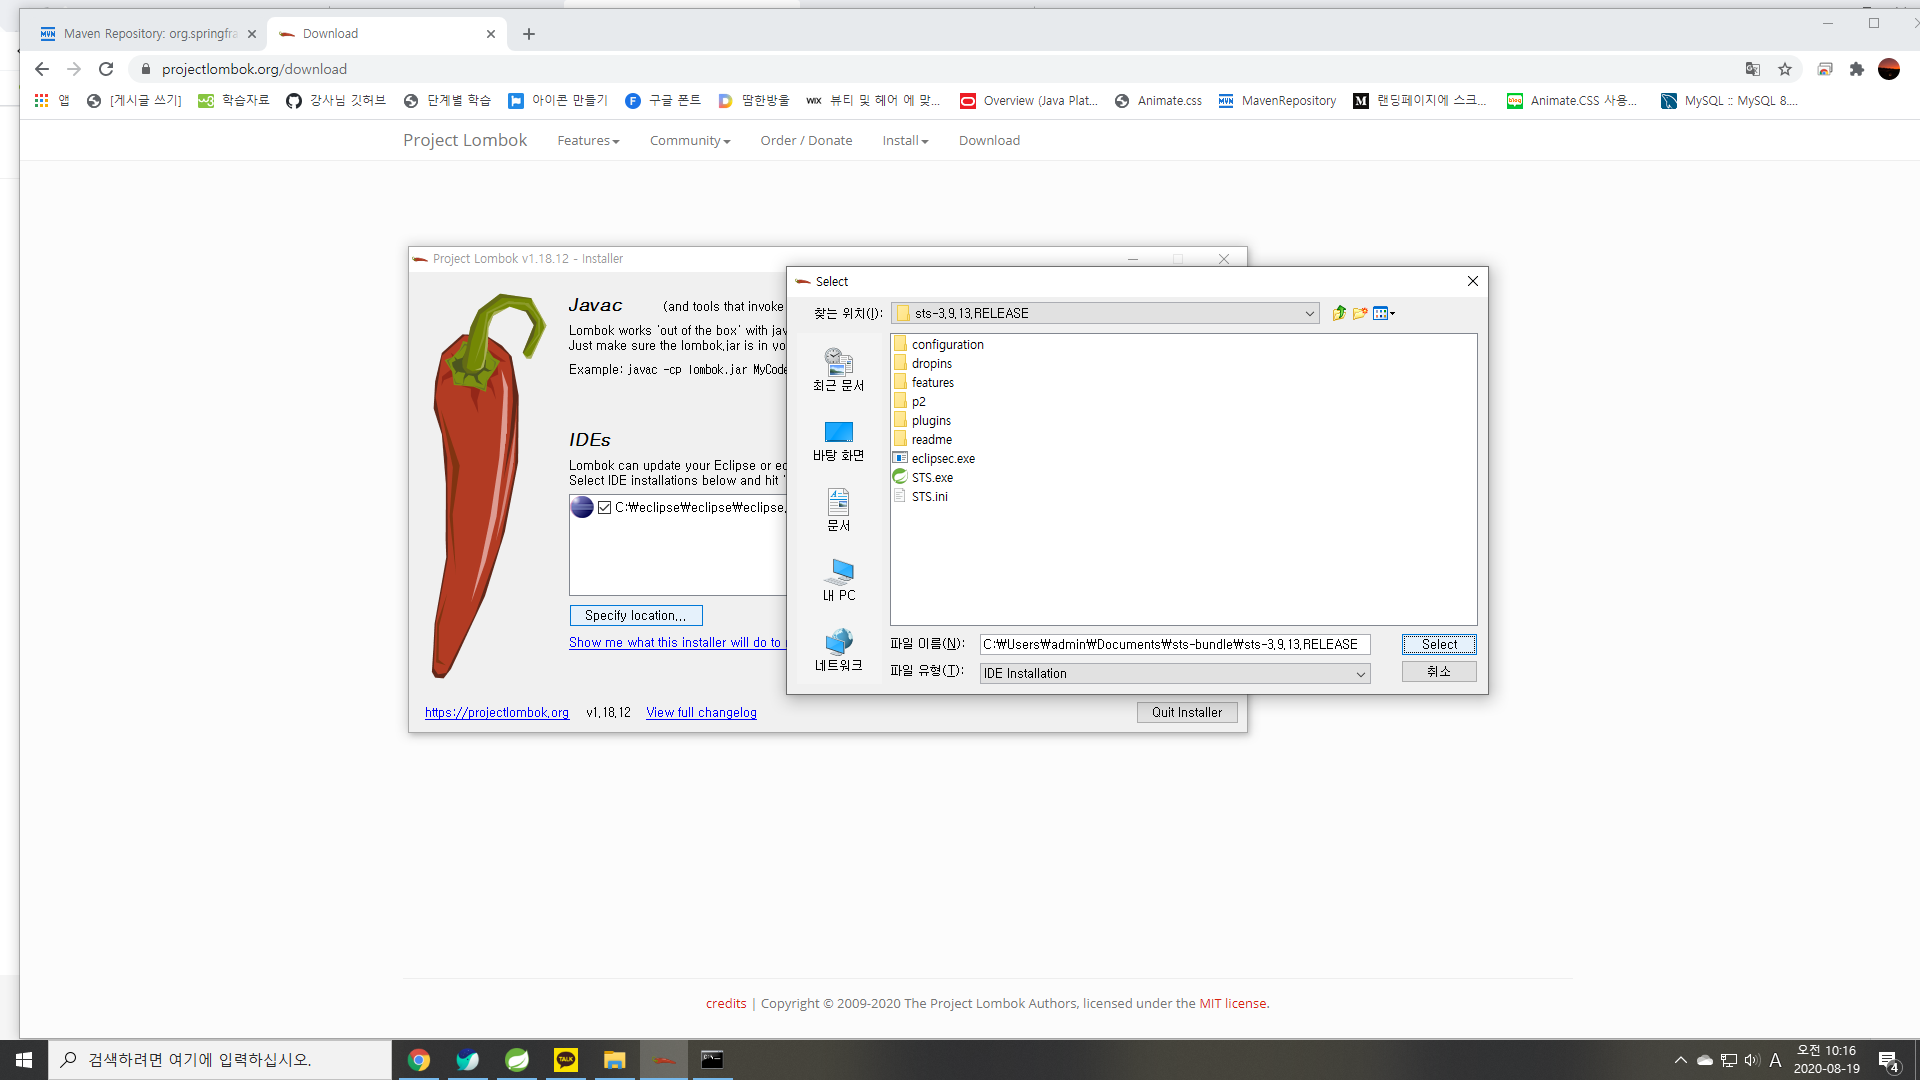Select the dropins folder
The image size is (1920, 1080).
click(x=922, y=363)
